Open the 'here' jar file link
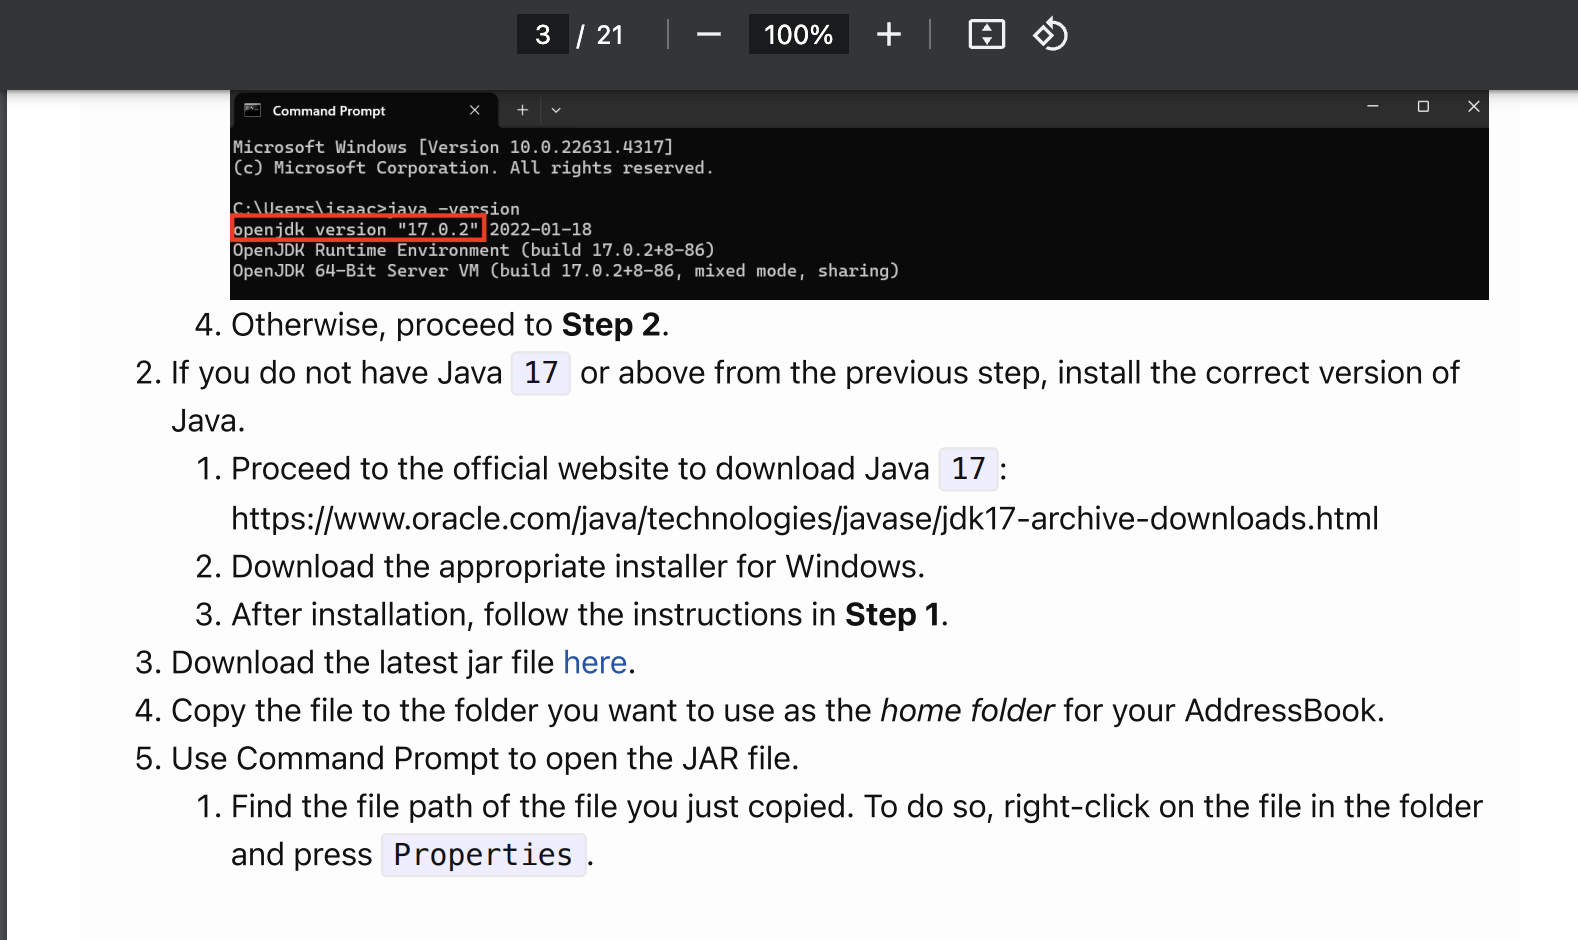The image size is (1578, 940). click(x=595, y=663)
